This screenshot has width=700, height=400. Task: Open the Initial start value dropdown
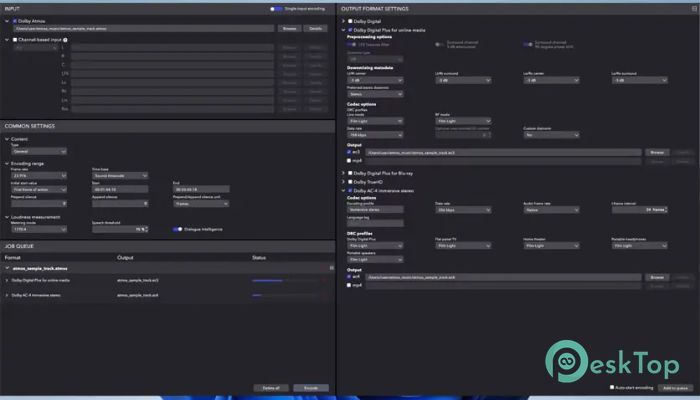click(39, 189)
